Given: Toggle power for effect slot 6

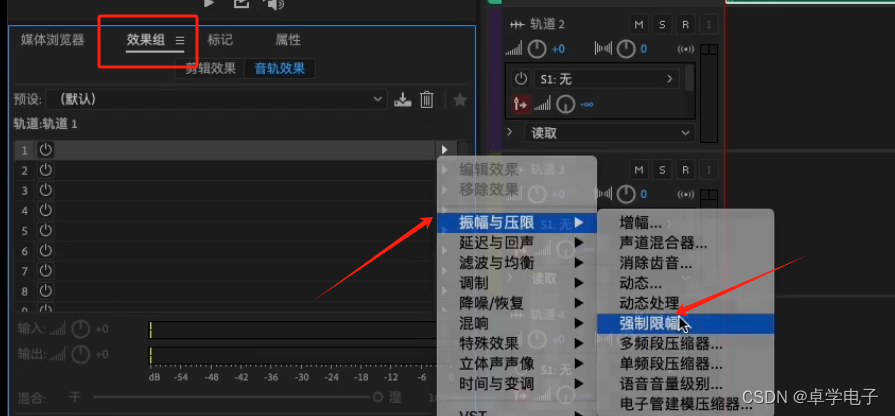Looking at the screenshot, I should (45, 251).
